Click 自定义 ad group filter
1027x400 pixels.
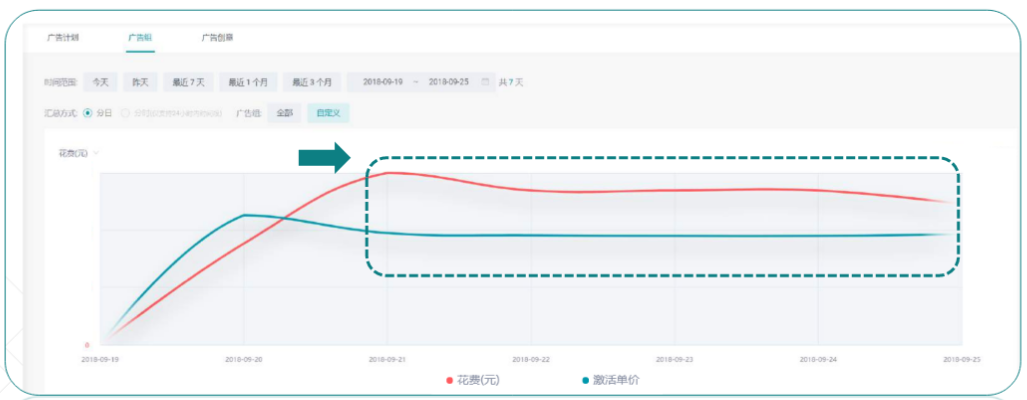328,113
